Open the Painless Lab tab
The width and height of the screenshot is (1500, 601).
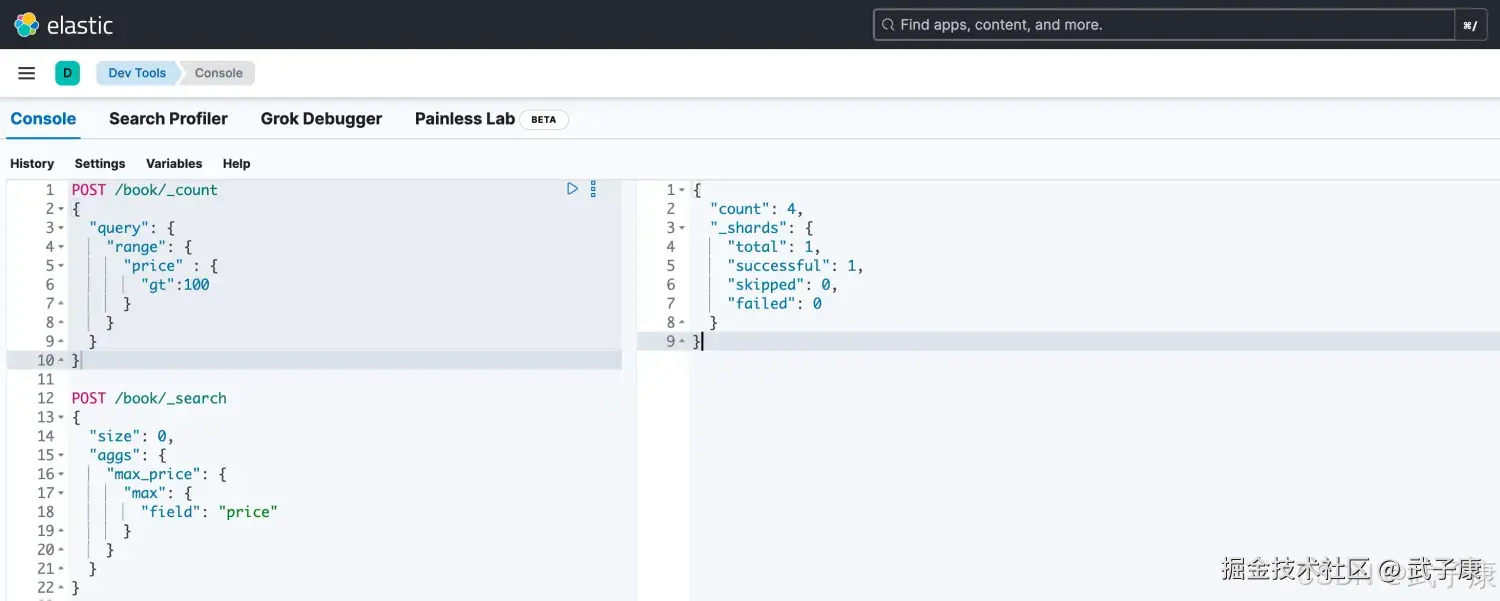(464, 119)
